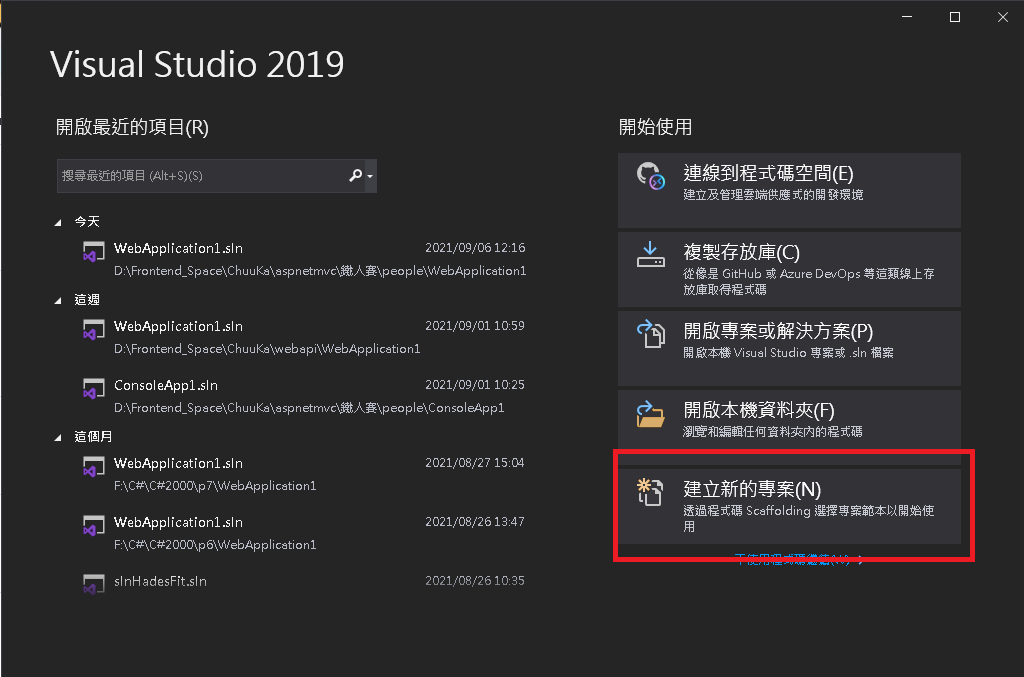Open WebApplication1.sln from C#2000\p6 folder
Screen dimensions: 1024x677
coord(304,533)
